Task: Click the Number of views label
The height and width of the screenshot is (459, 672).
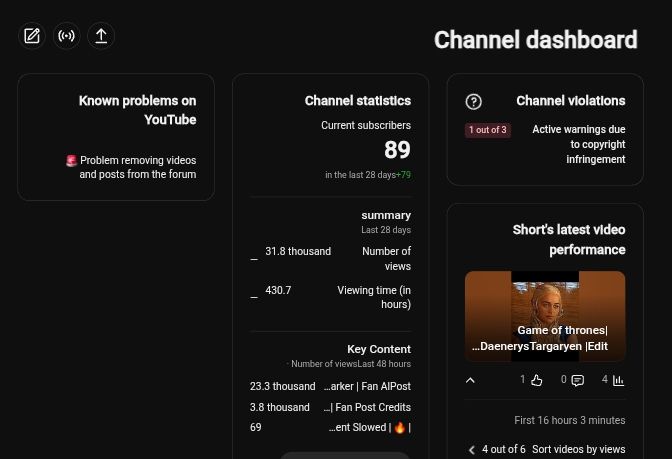Action: coord(387,258)
